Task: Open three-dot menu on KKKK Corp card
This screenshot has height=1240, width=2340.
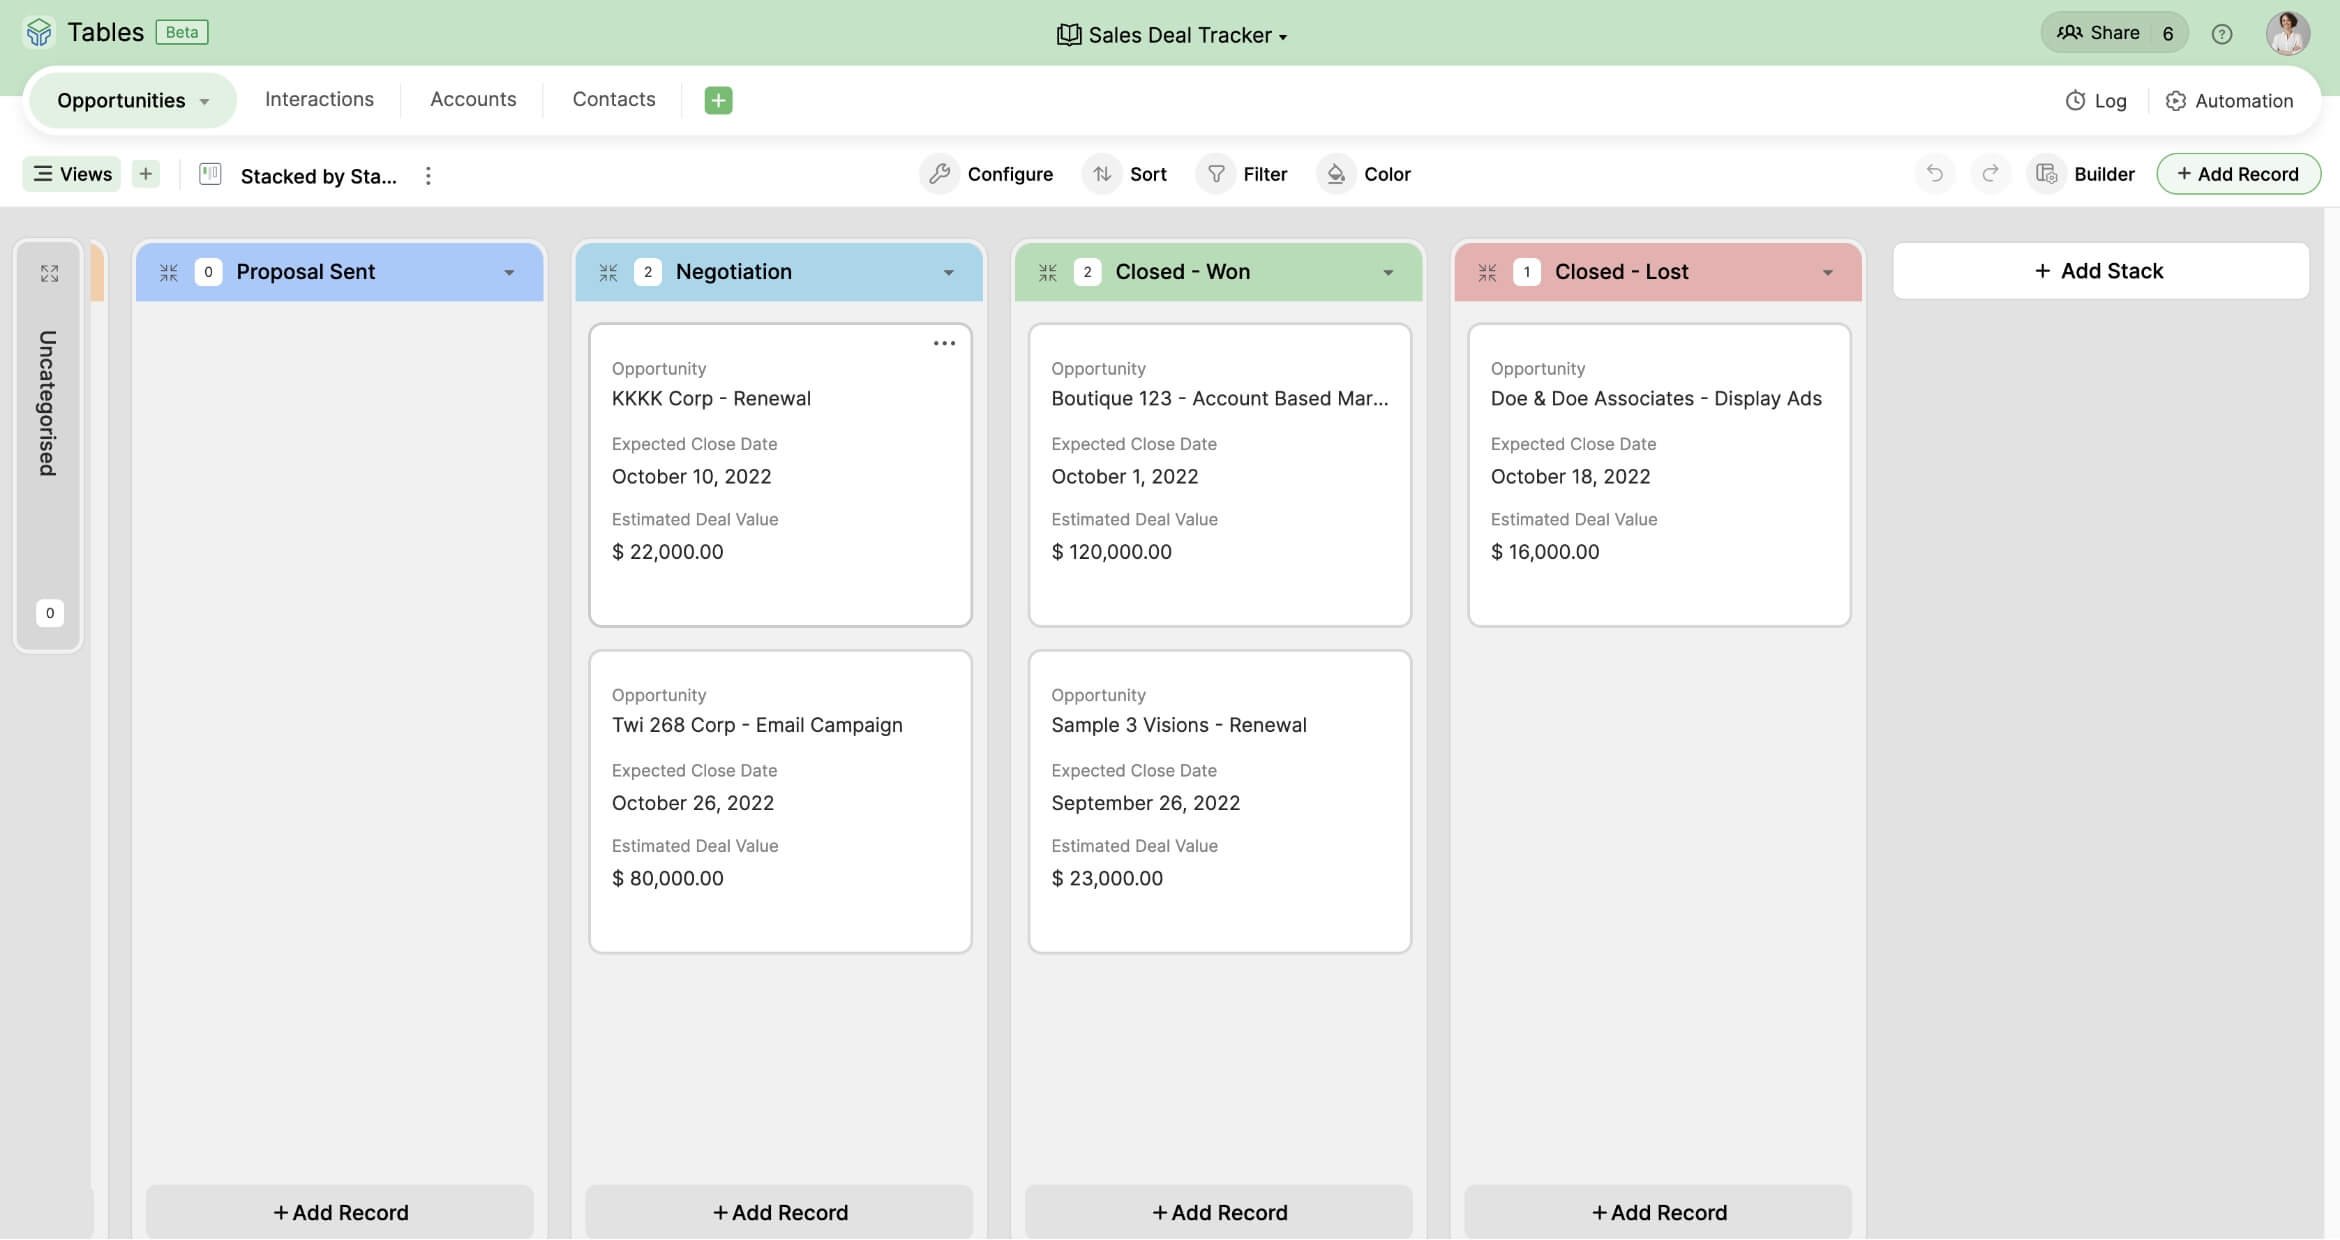Action: click(944, 343)
